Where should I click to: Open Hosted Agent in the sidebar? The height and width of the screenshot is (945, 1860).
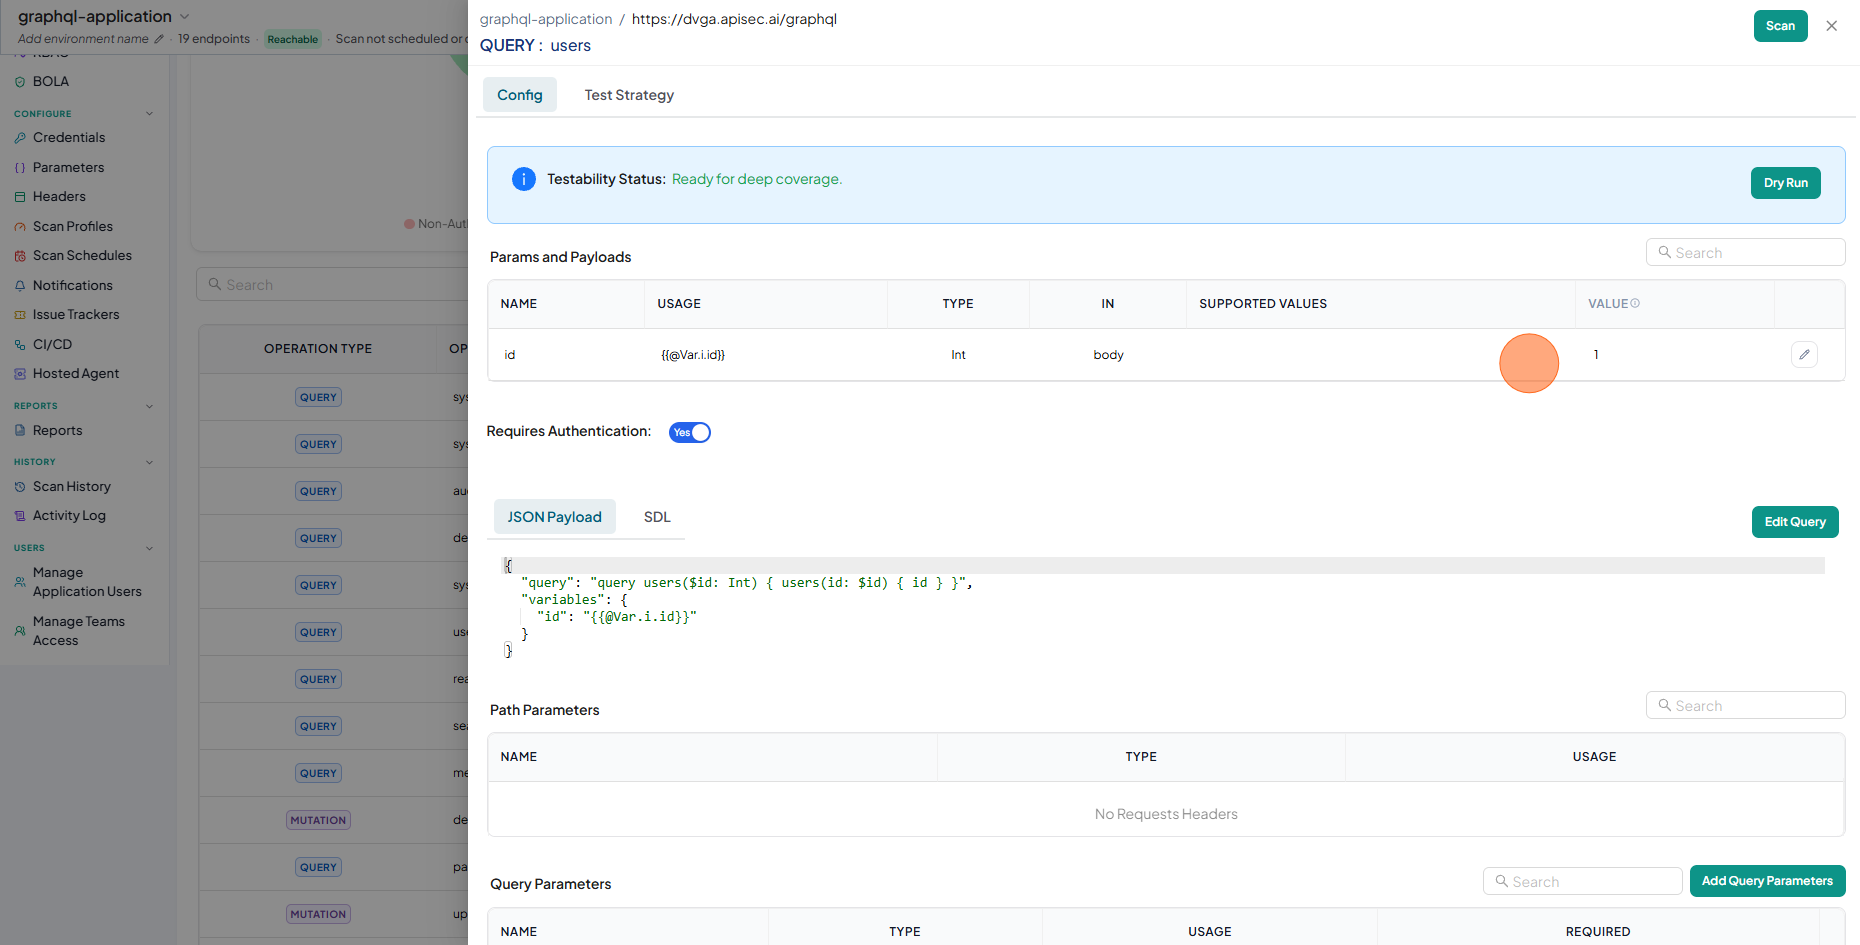(76, 374)
